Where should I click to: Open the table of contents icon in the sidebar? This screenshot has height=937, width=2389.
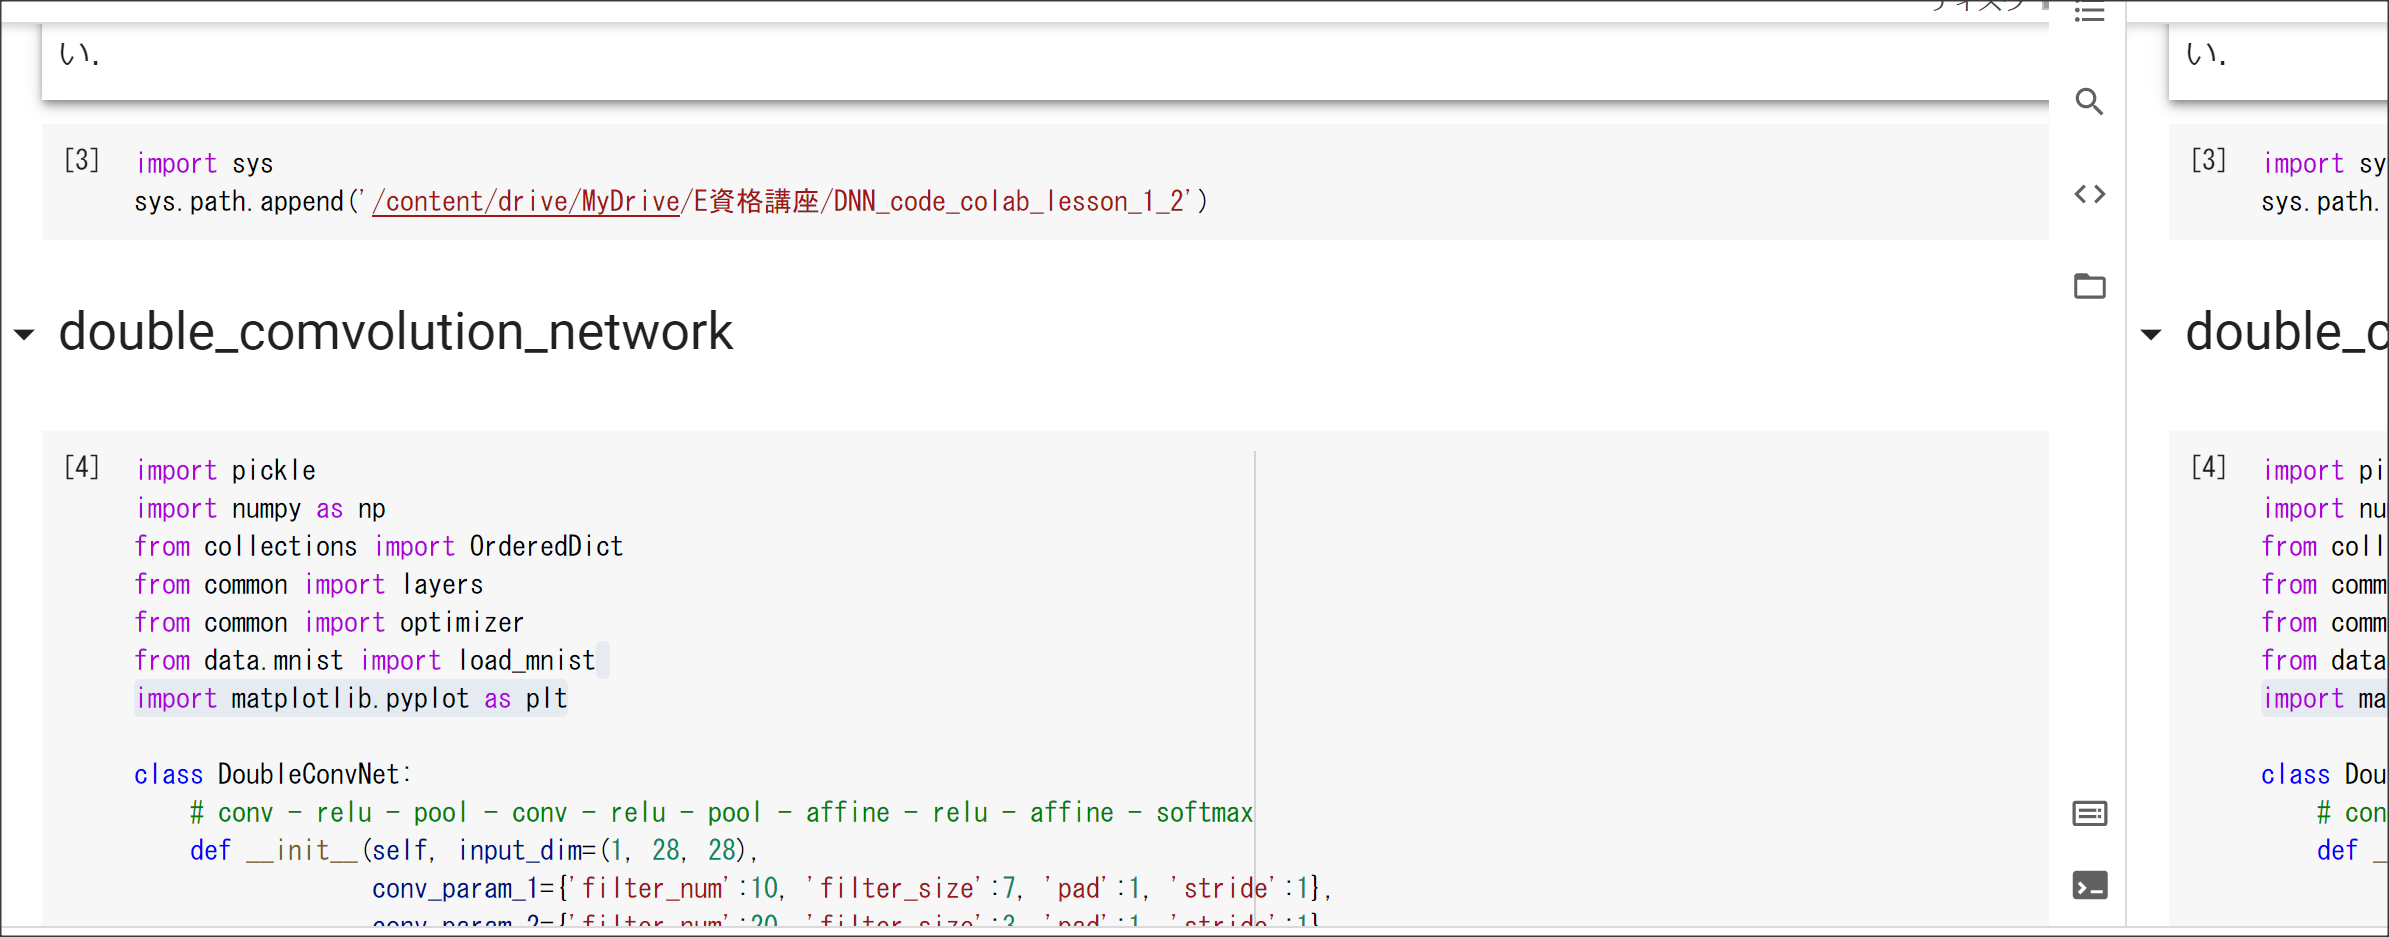tap(2089, 12)
